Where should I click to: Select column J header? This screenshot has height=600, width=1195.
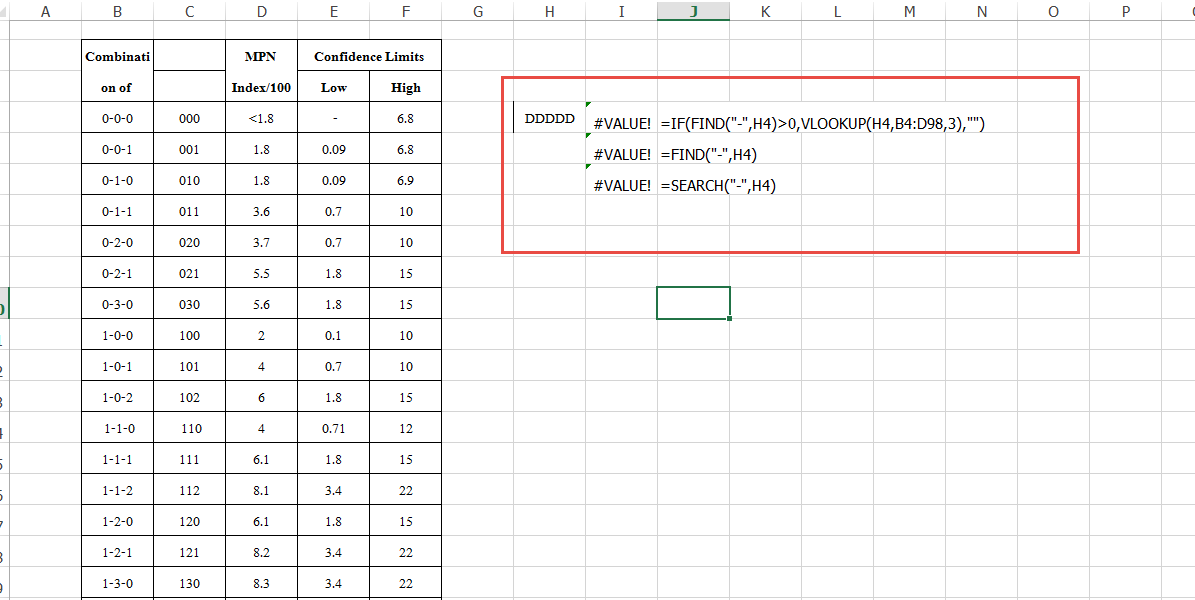(x=694, y=10)
